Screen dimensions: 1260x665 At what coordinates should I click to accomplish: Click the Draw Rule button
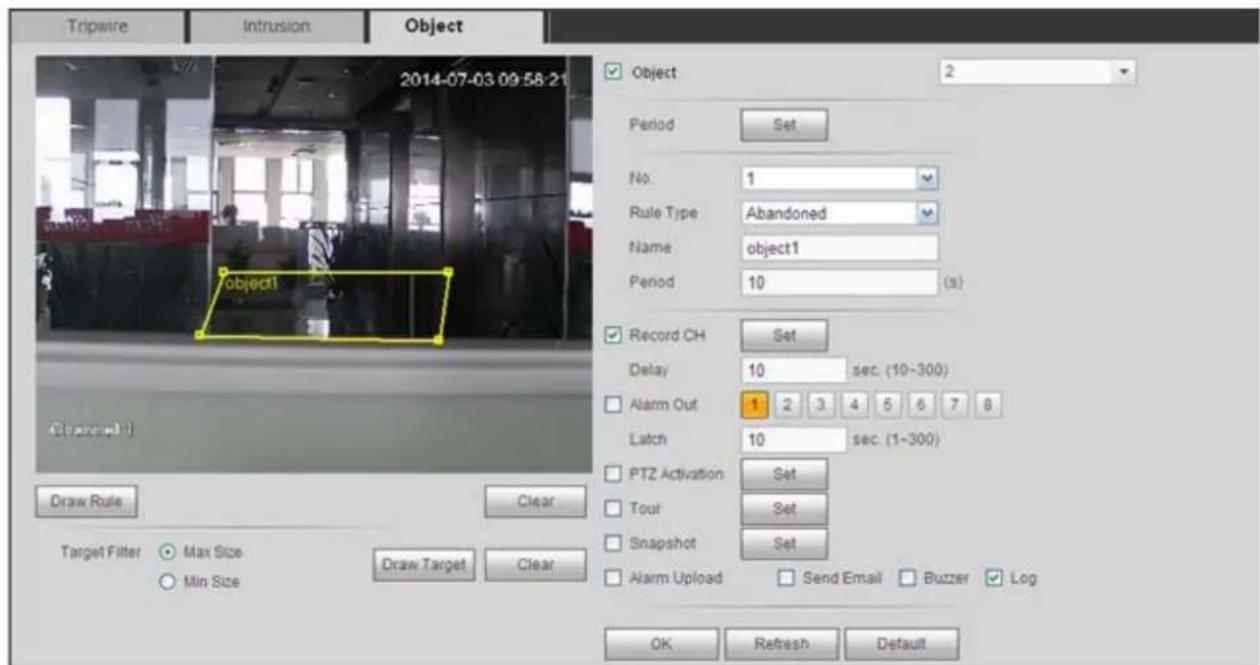pos(86,503)
